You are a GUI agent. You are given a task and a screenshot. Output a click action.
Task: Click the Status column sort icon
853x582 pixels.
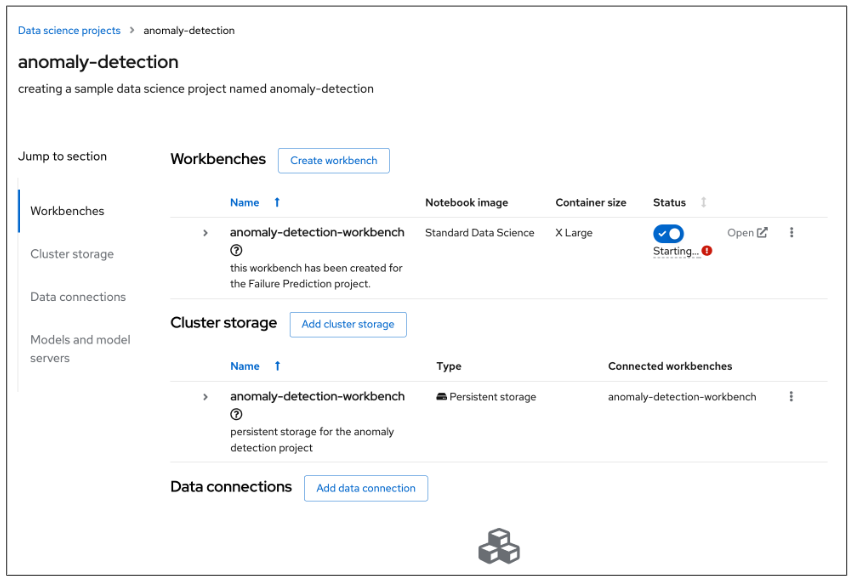click(703, 203)
